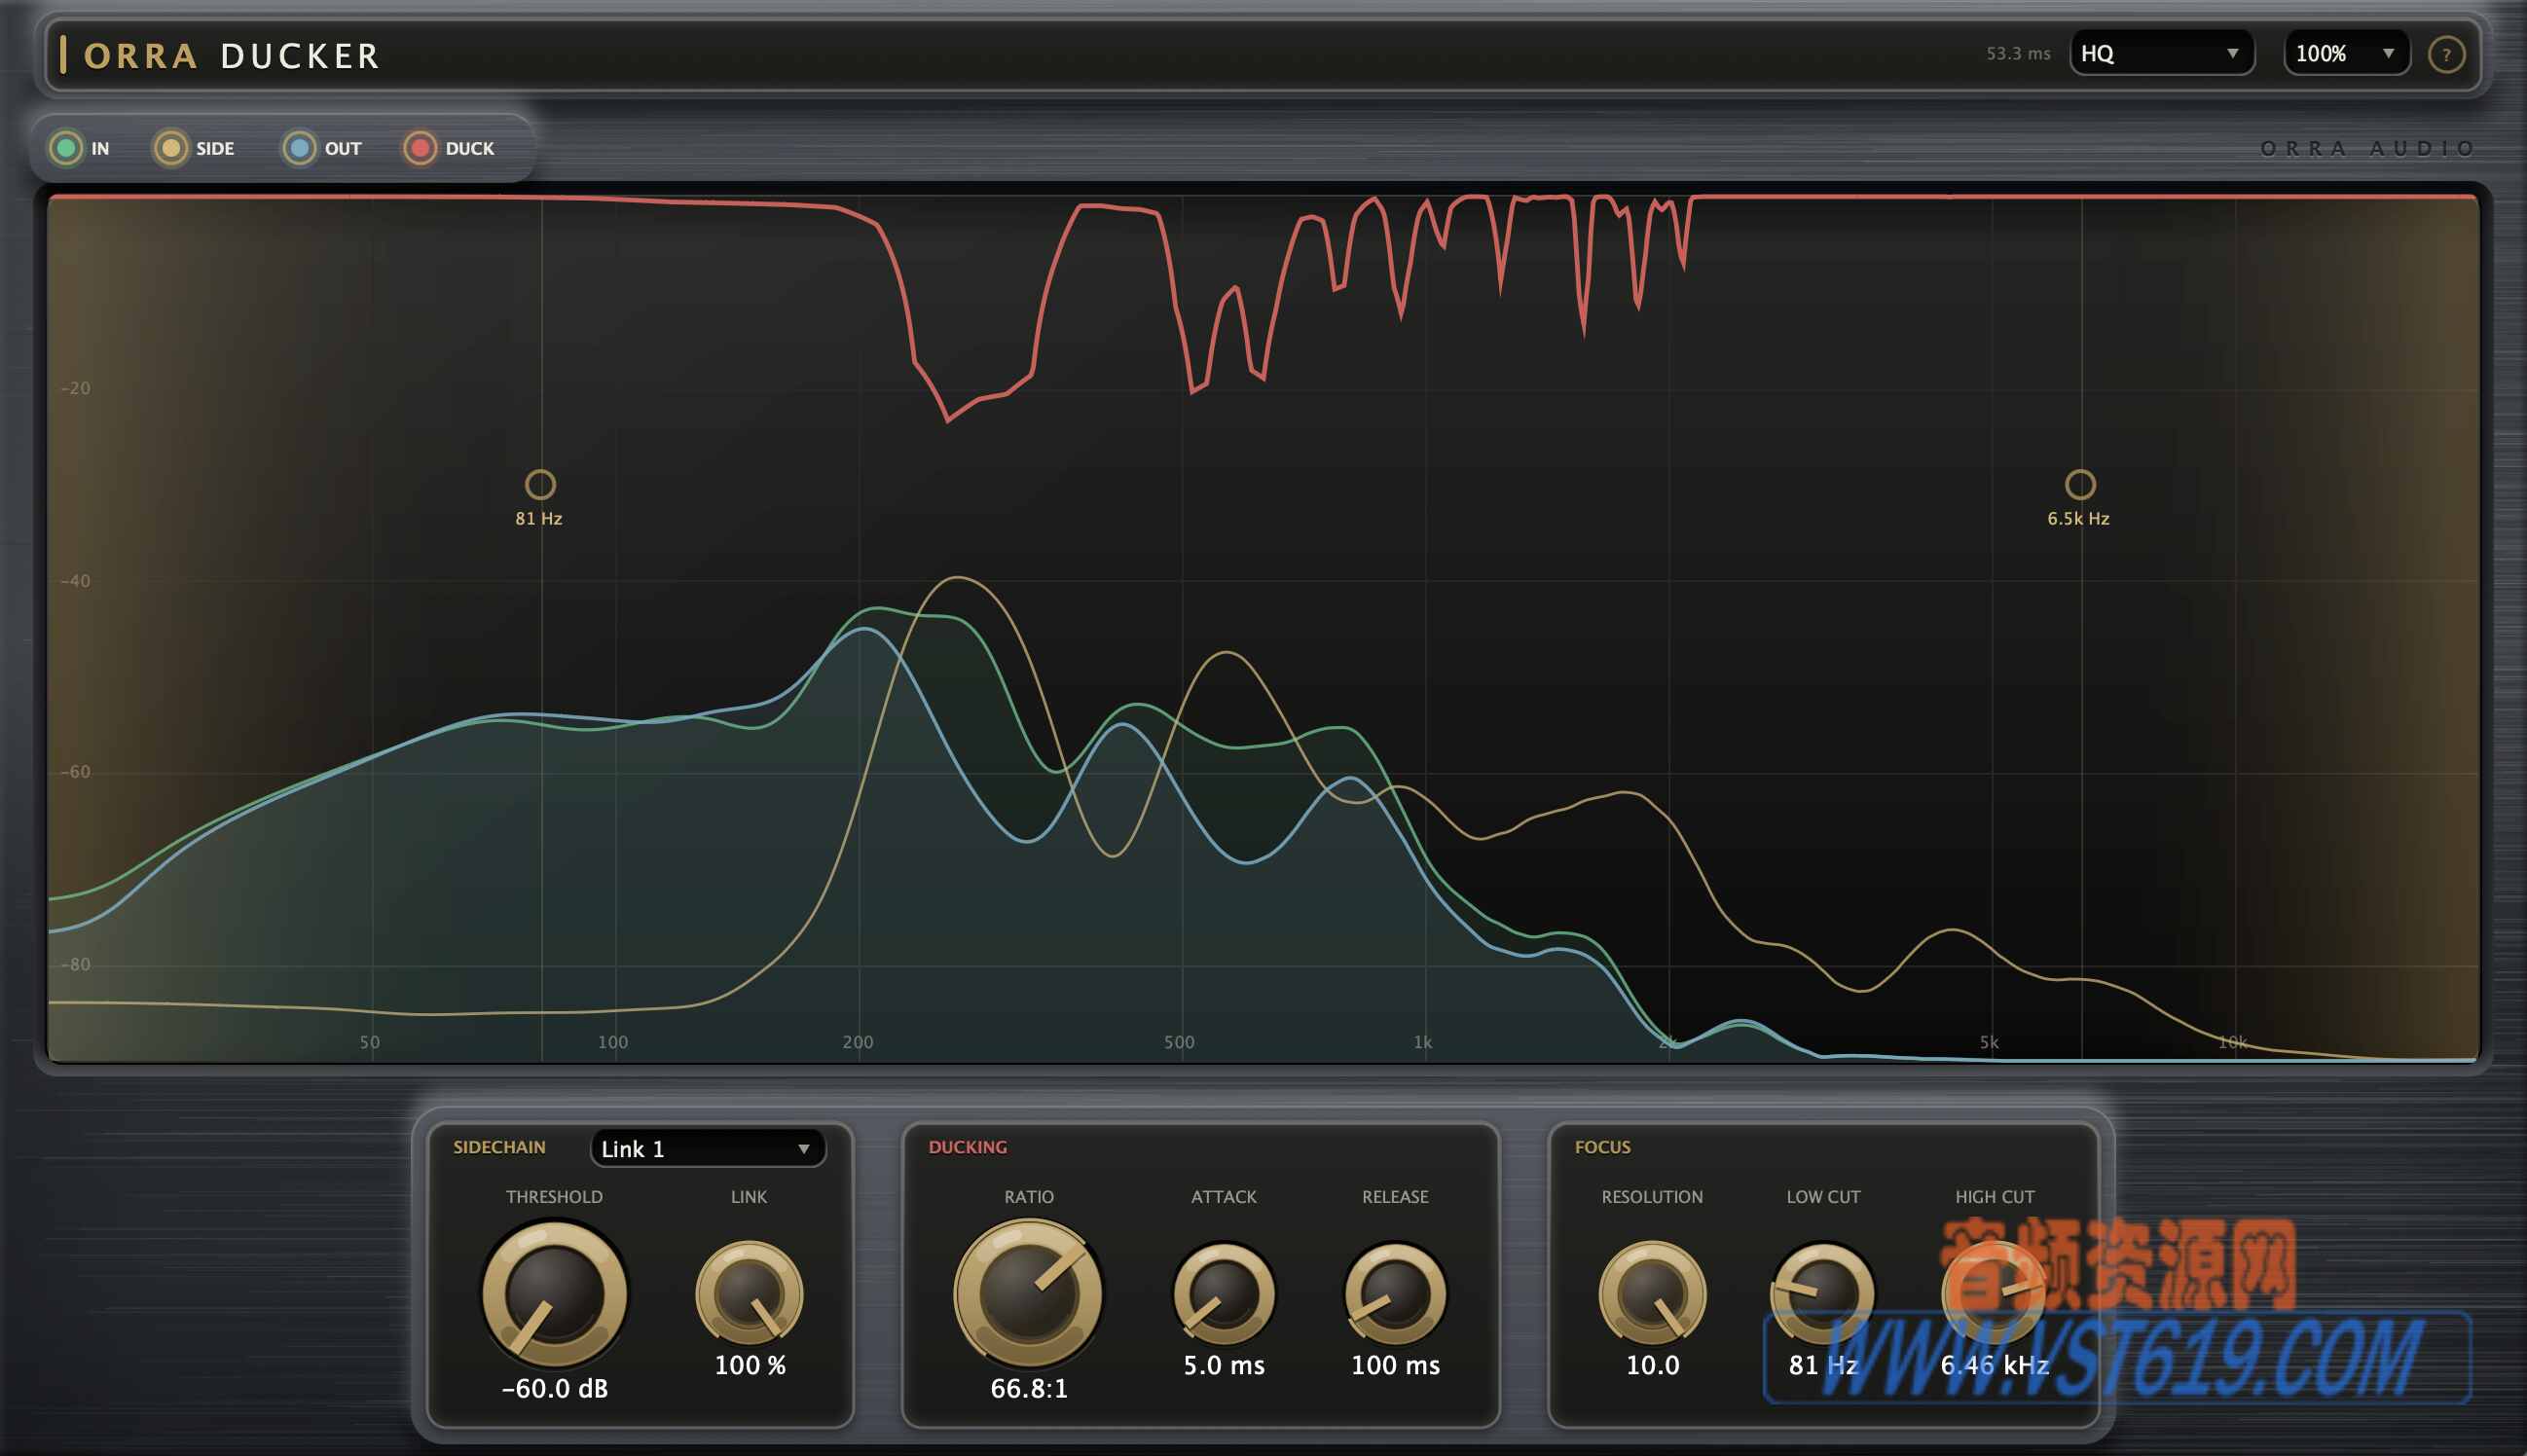Click the Link knob

click(x=749, y=1293)
